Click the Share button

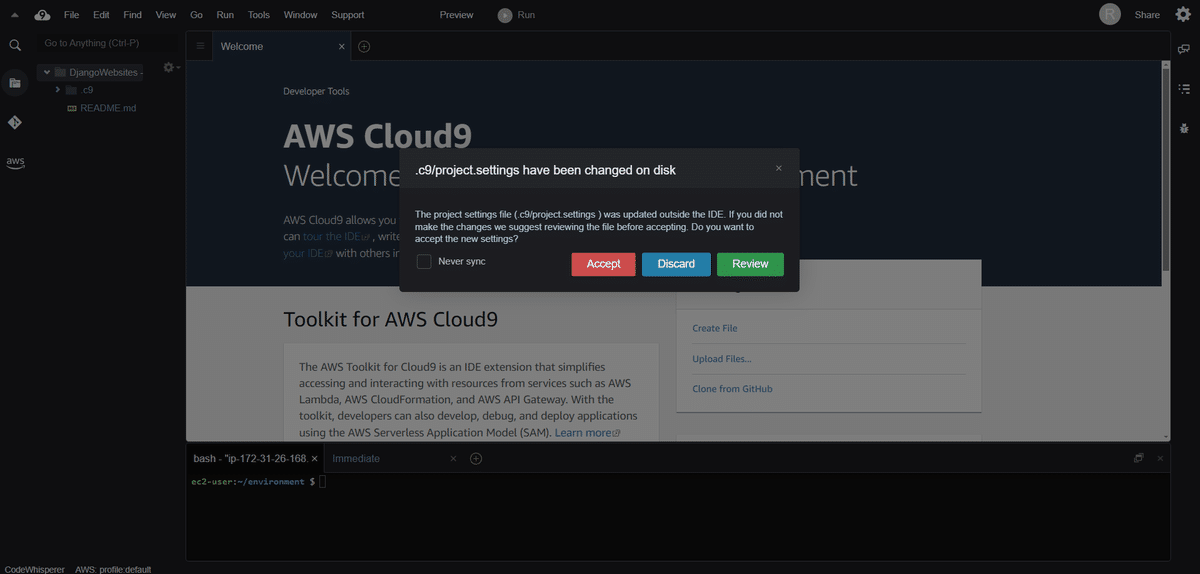click(1147, 15)
